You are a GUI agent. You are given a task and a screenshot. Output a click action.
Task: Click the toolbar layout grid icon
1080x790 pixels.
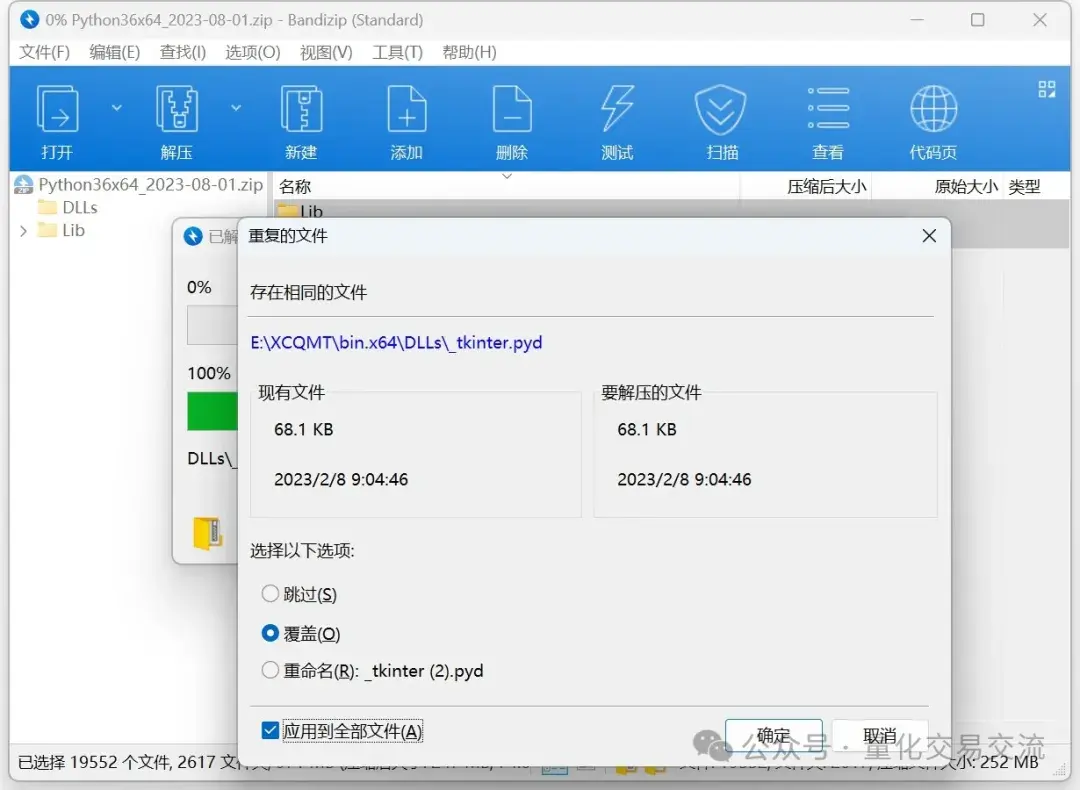(1047, 89)
